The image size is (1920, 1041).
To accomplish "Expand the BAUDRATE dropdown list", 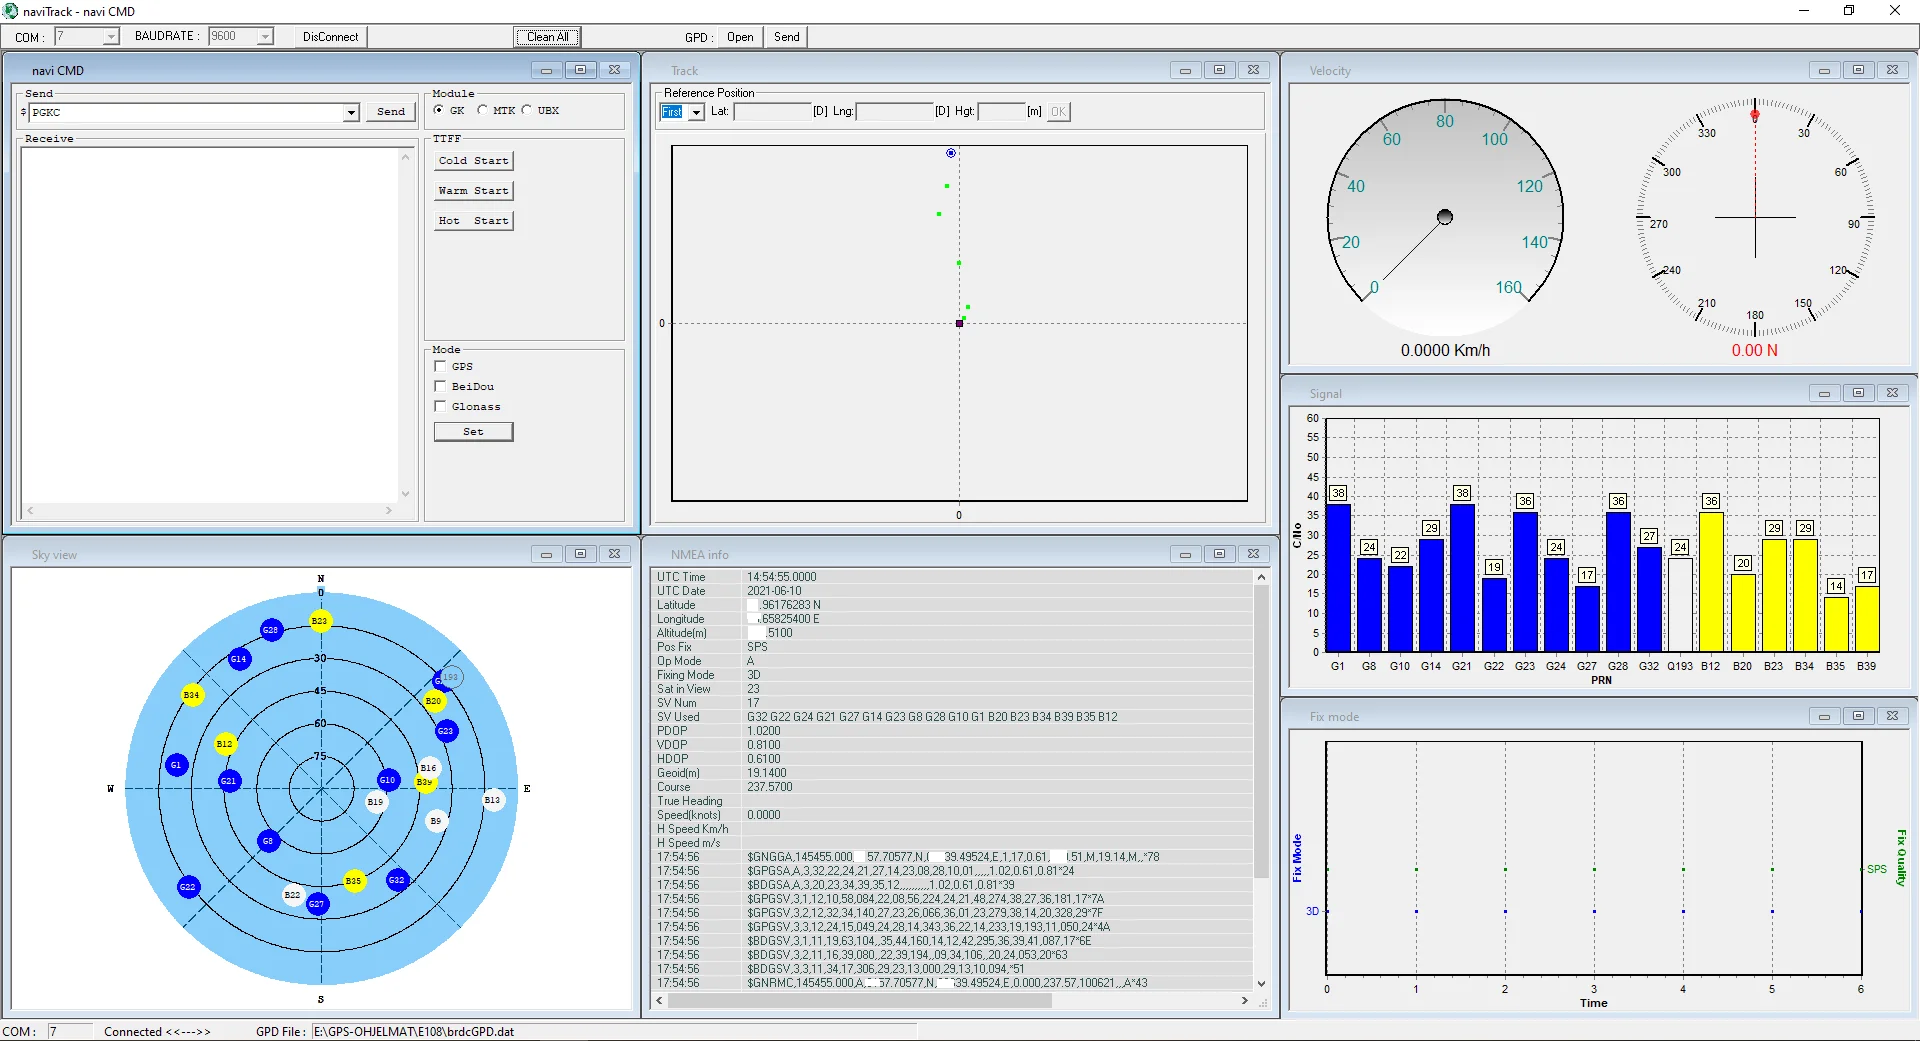I will pyautogui.click(x=265, y=37).
